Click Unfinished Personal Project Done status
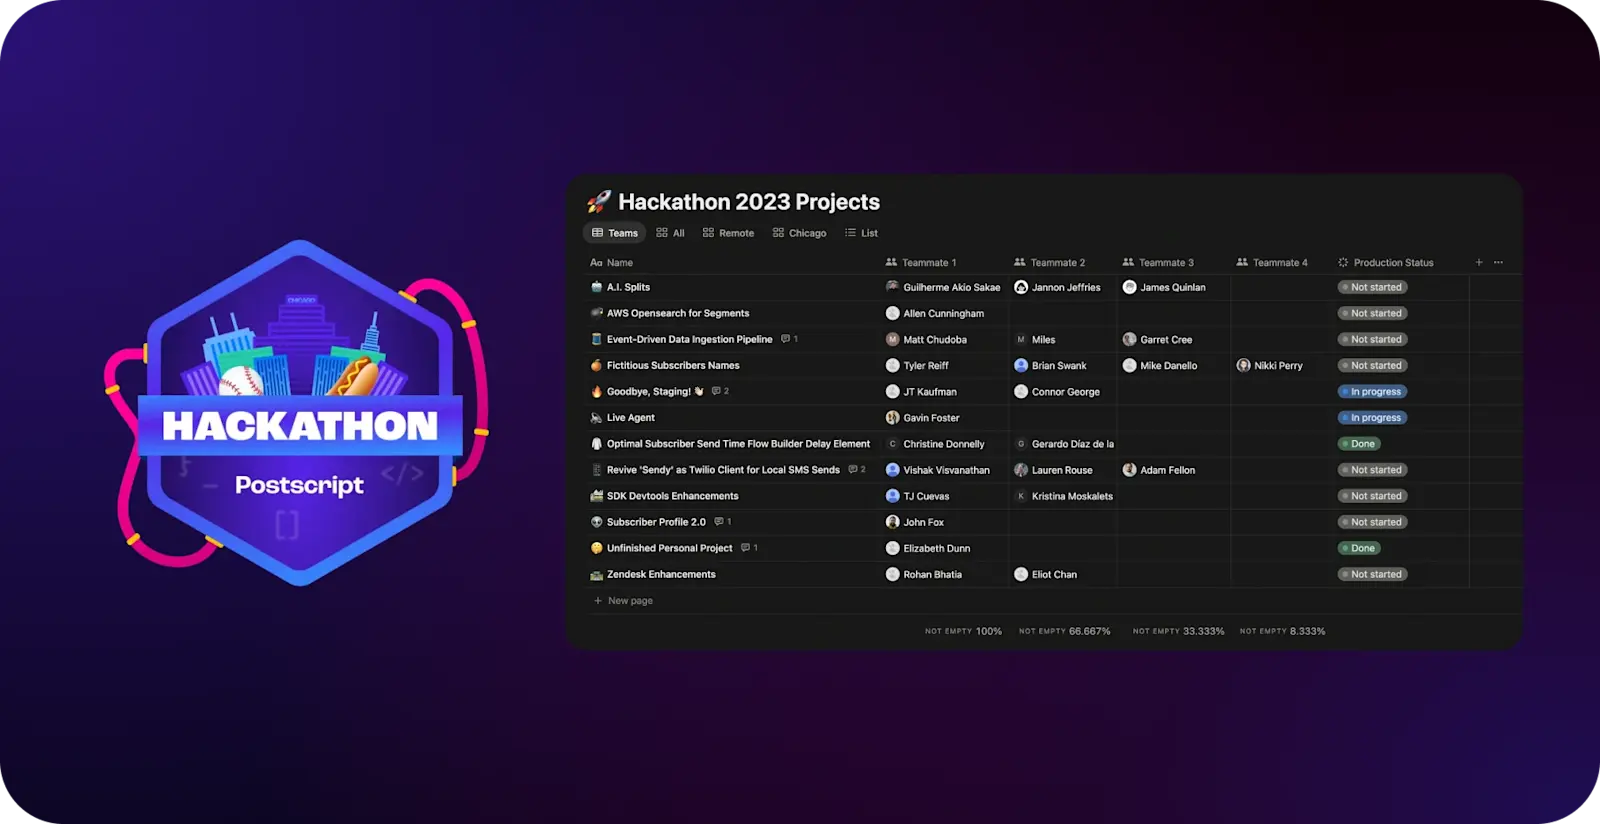Screen dimensions: 1600x824 [x=1360, y=547]
